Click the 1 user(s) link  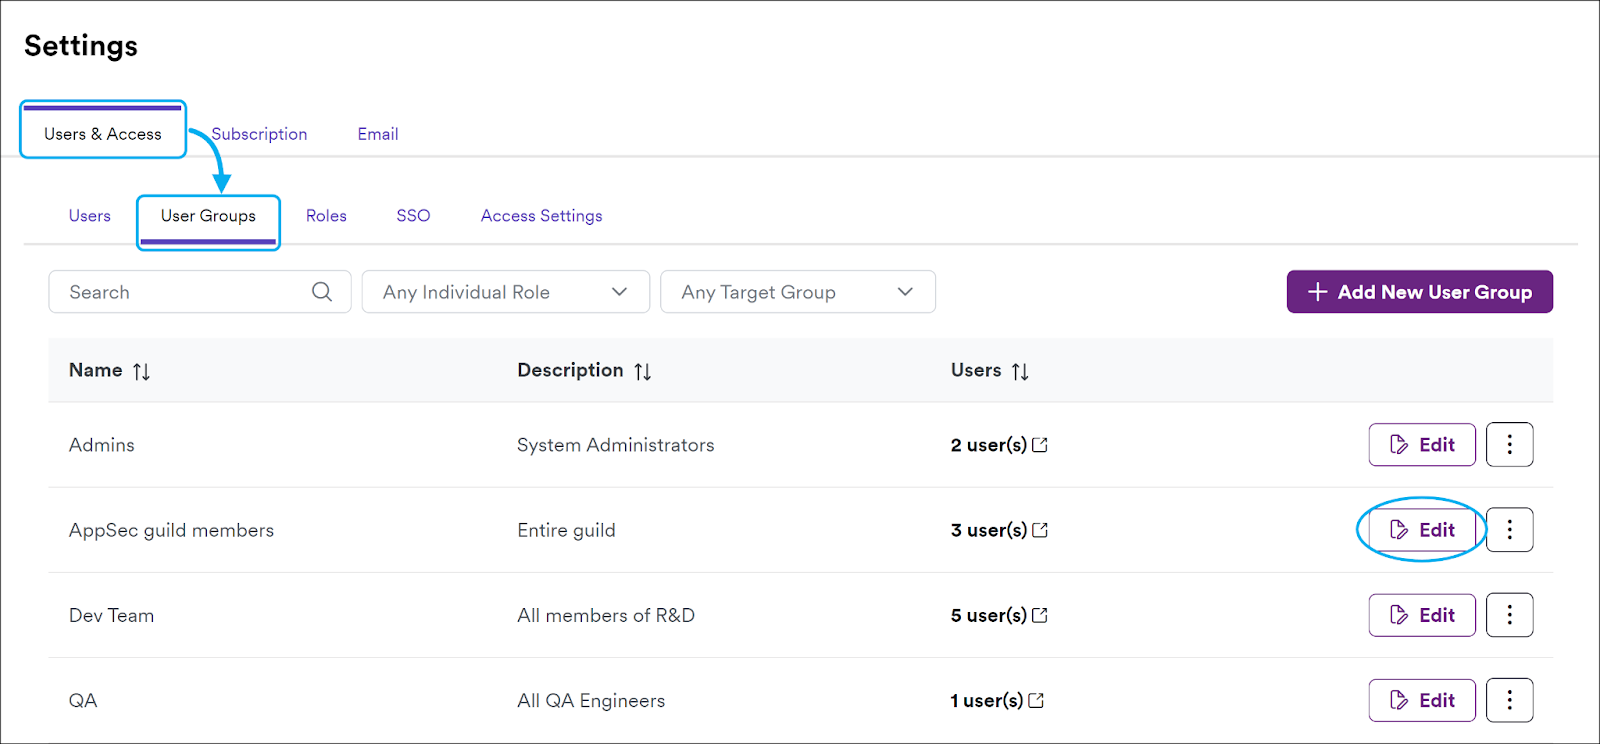987,700
